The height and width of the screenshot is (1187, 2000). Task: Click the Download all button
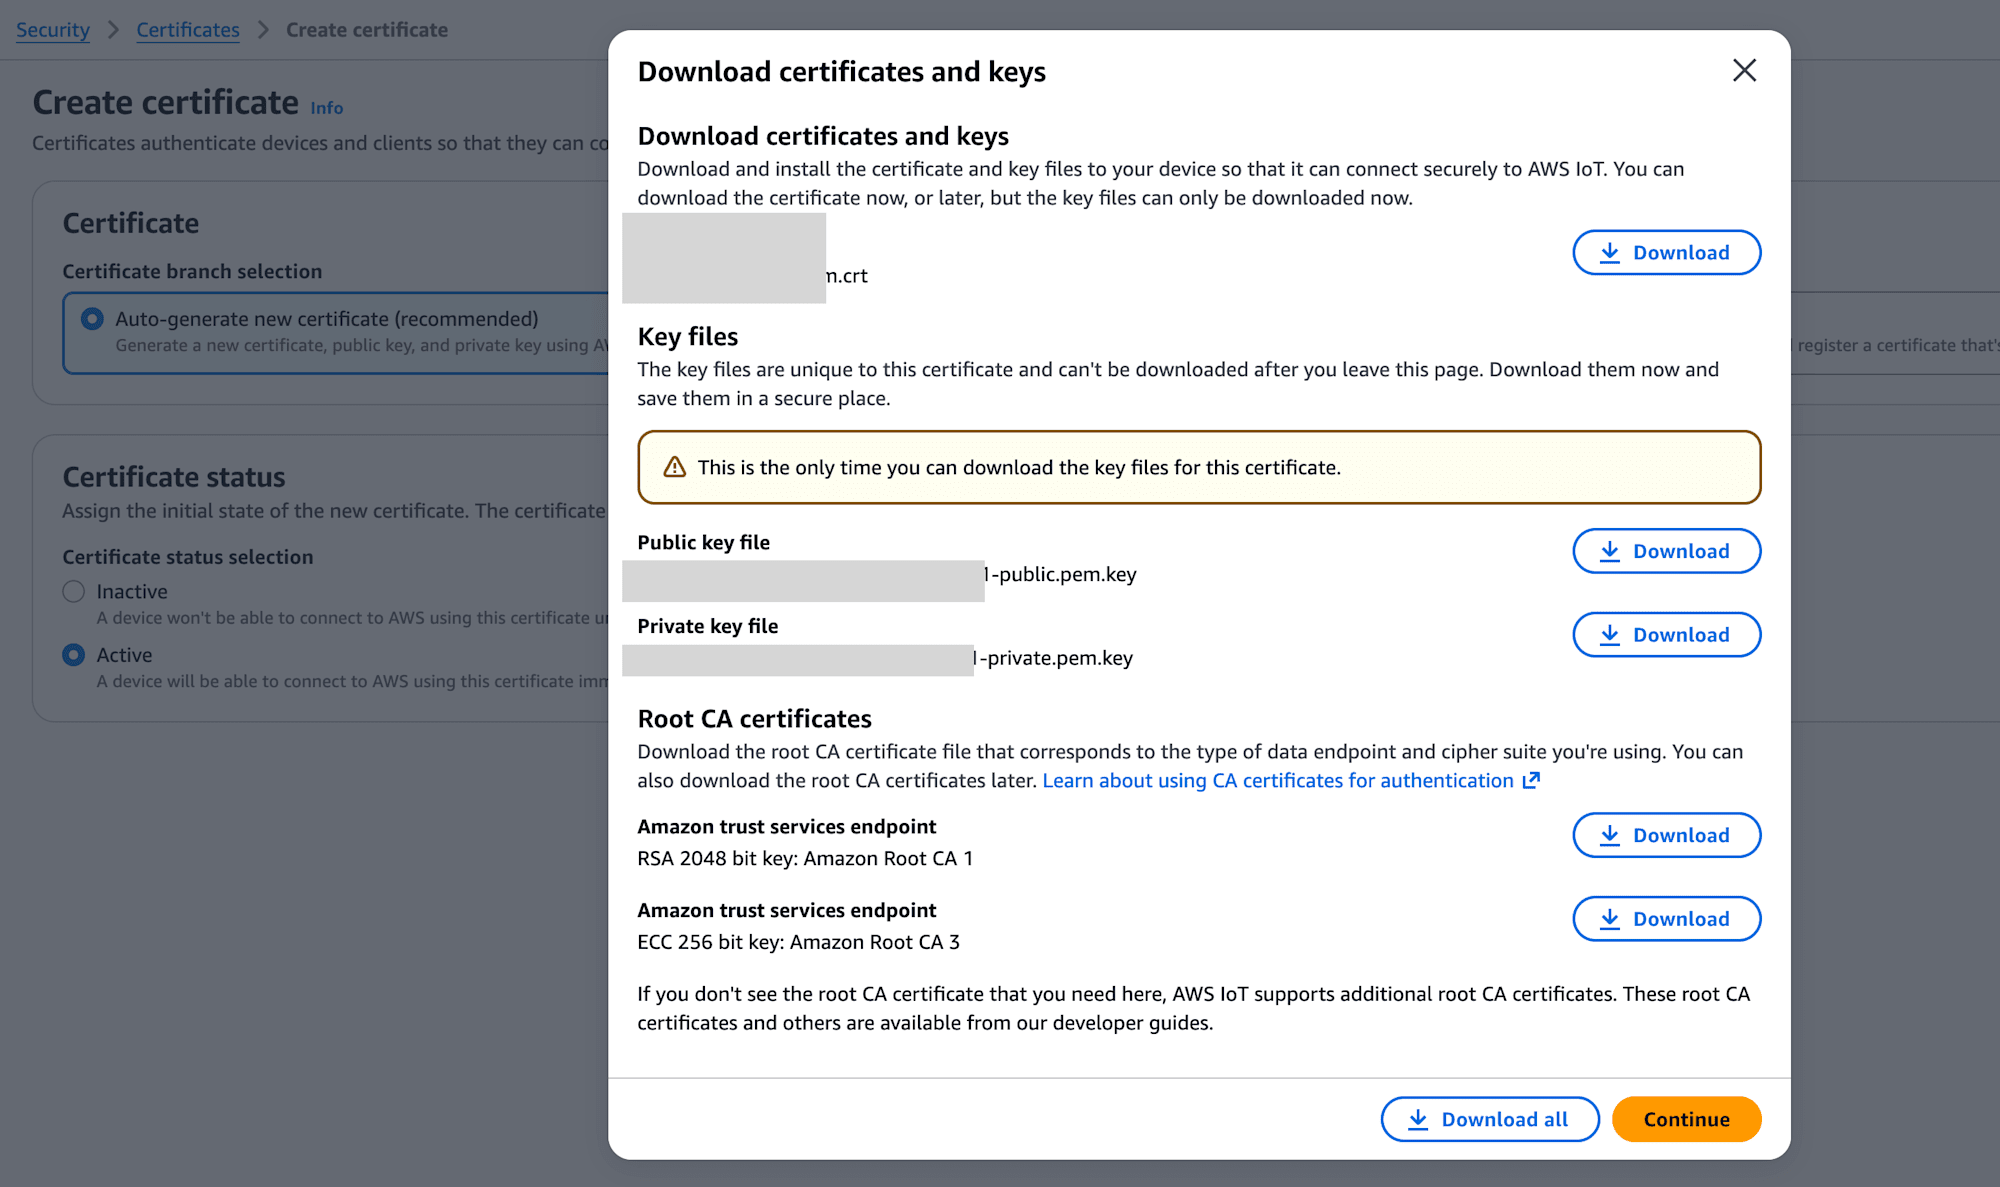coord(1490,1119)
